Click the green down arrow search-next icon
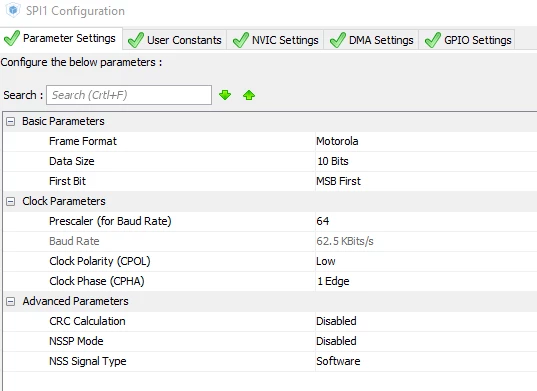Image resolution: width=537 pixels, height=391 pixels. (x=225, y=95)
